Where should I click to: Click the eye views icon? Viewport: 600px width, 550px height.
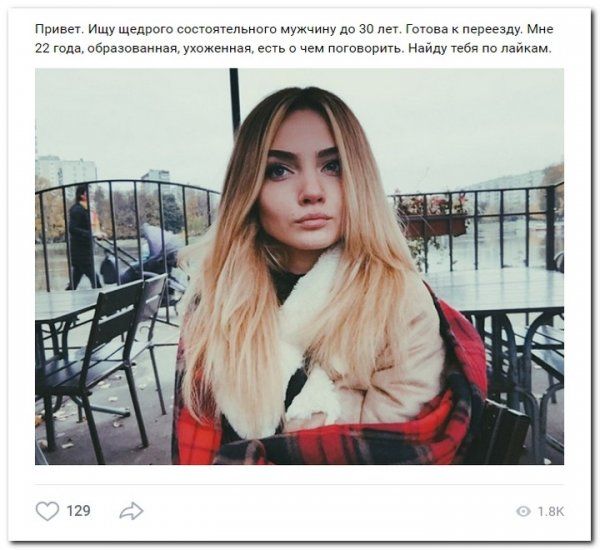tap(523, 511)
